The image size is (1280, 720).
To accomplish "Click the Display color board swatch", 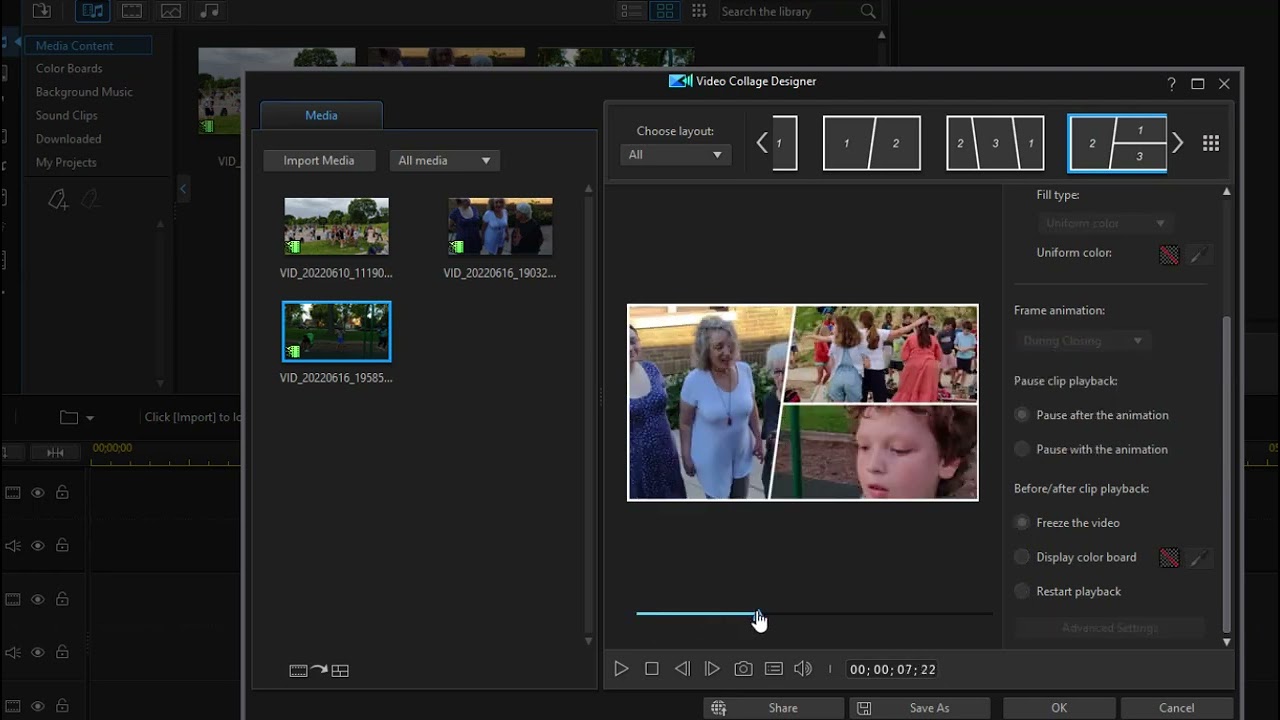I will tap(1169, 558).
